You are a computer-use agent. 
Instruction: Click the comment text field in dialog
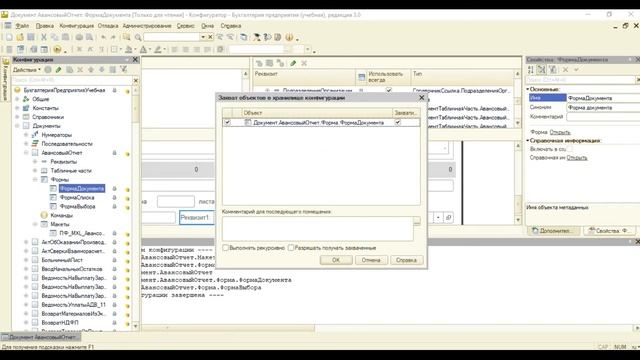318,229
